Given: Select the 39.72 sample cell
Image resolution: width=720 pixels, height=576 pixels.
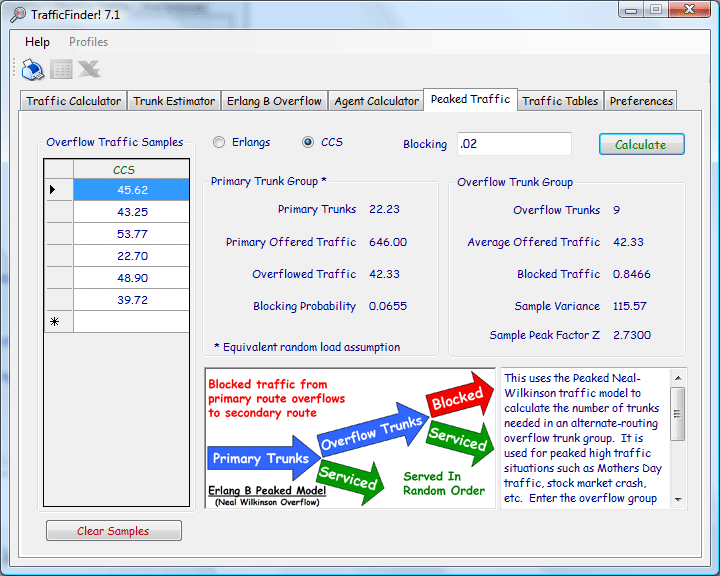Looking at the screenshot, I should (x=131, y=300).
